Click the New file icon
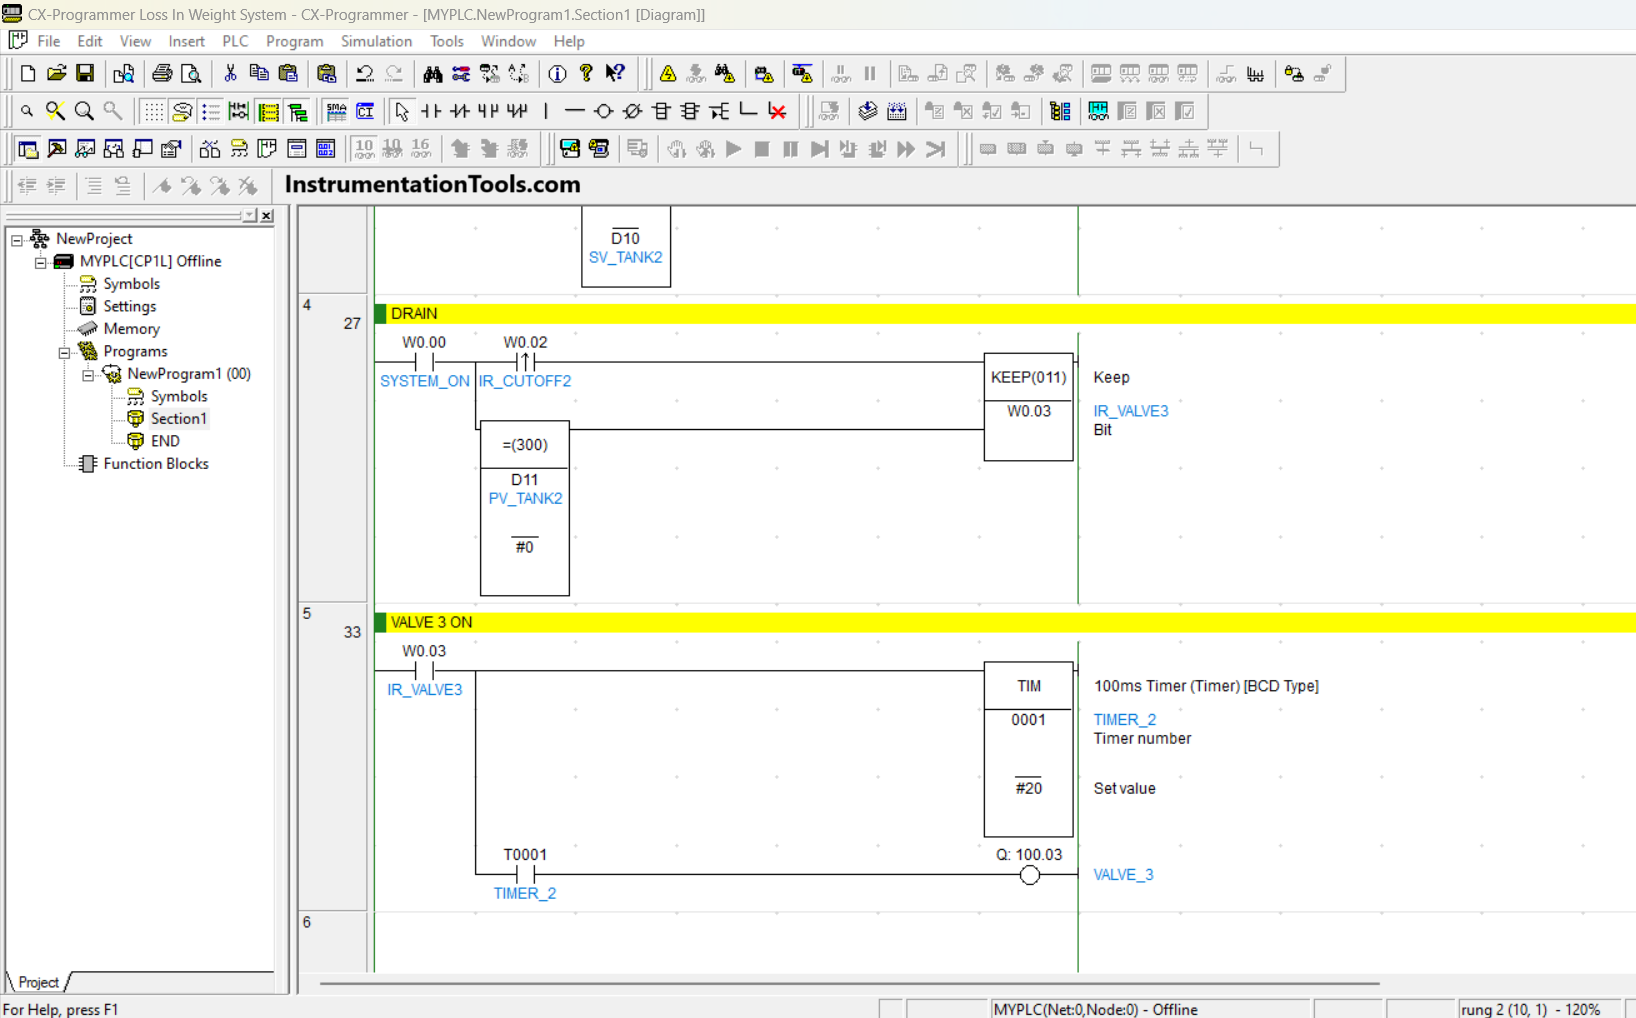The height and width of the screenshot is (1018, 1636). click(x=28, y=73)
